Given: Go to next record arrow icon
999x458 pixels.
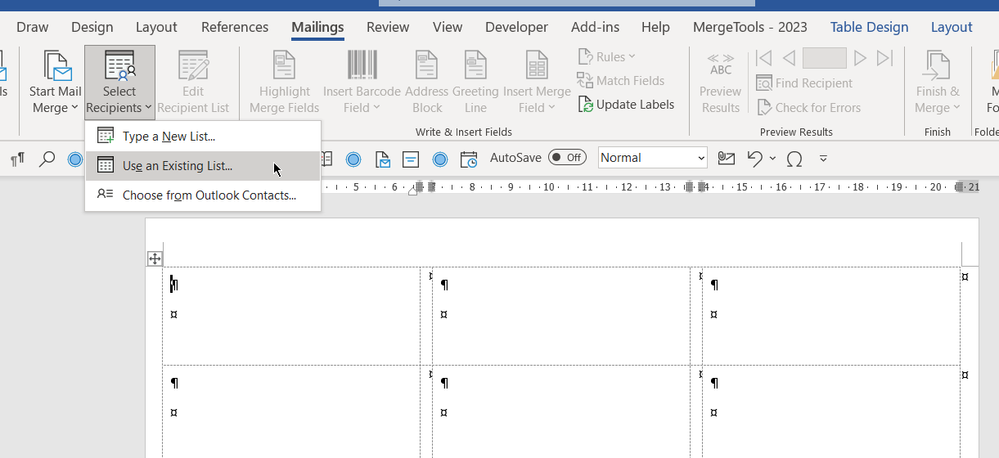Looking at the screenshot, I should point(860,58).
